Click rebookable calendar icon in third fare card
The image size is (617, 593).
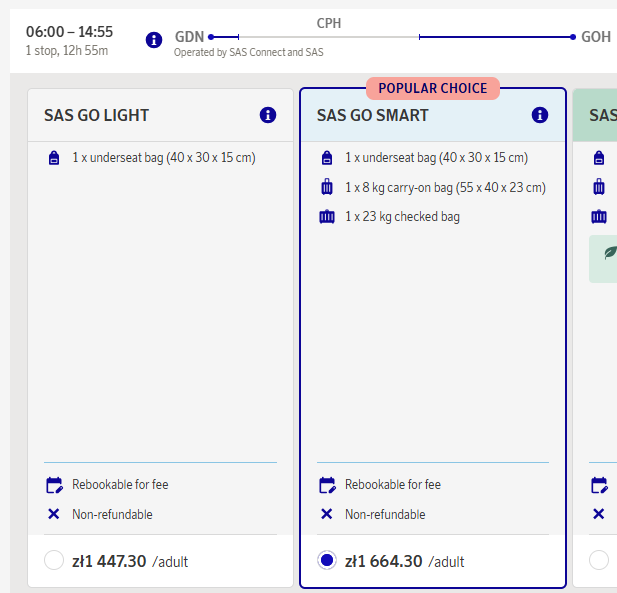(599, 485)
